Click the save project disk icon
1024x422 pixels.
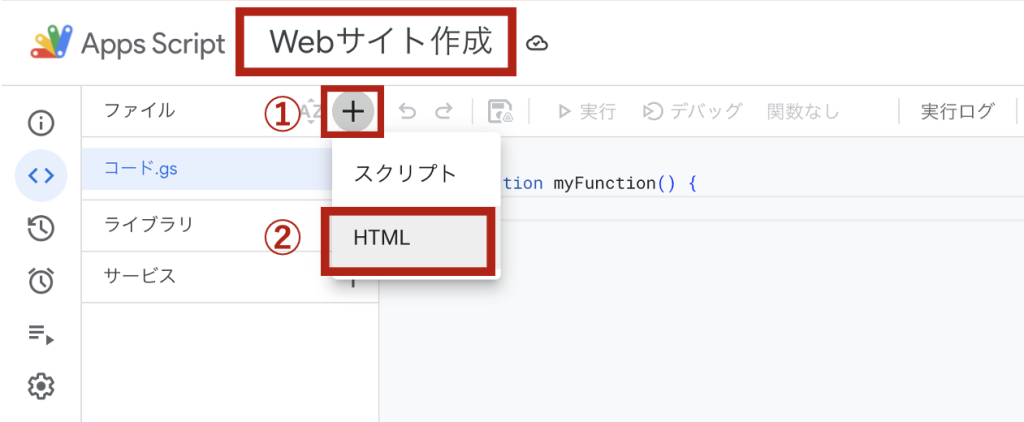pos(500,112)
